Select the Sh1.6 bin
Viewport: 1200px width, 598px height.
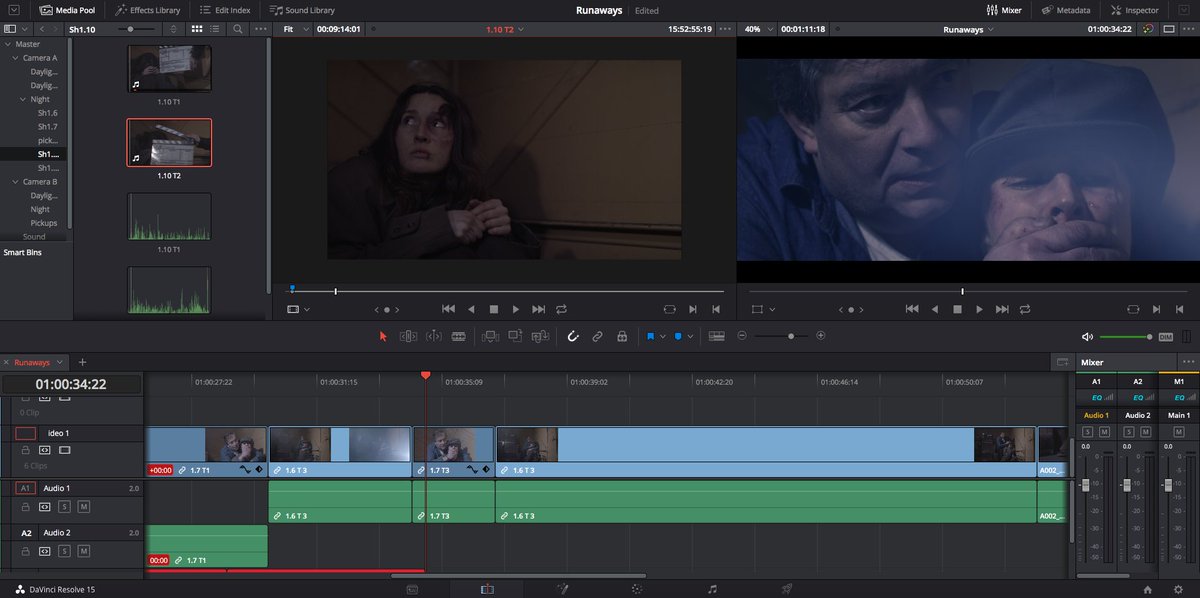(x=47, y=113)
